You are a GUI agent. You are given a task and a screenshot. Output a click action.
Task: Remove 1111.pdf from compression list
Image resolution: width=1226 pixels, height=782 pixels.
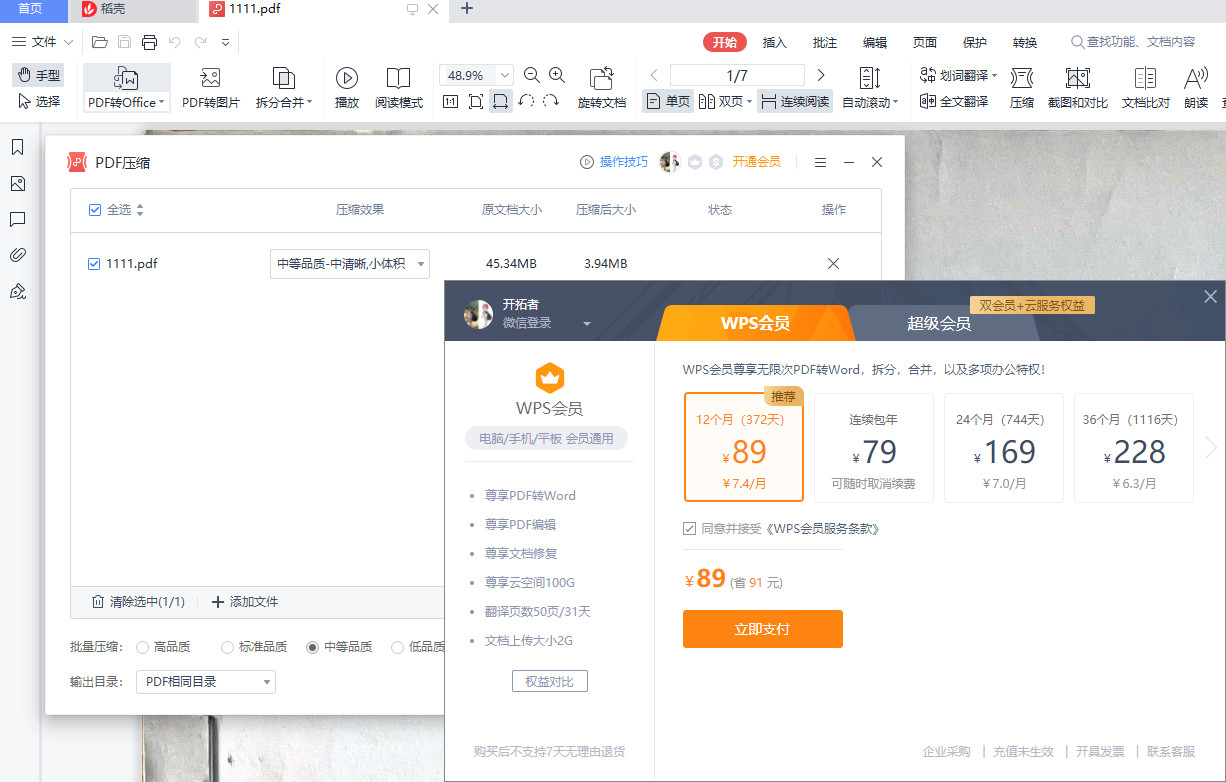pyautogui.click(x=833, y=263)
